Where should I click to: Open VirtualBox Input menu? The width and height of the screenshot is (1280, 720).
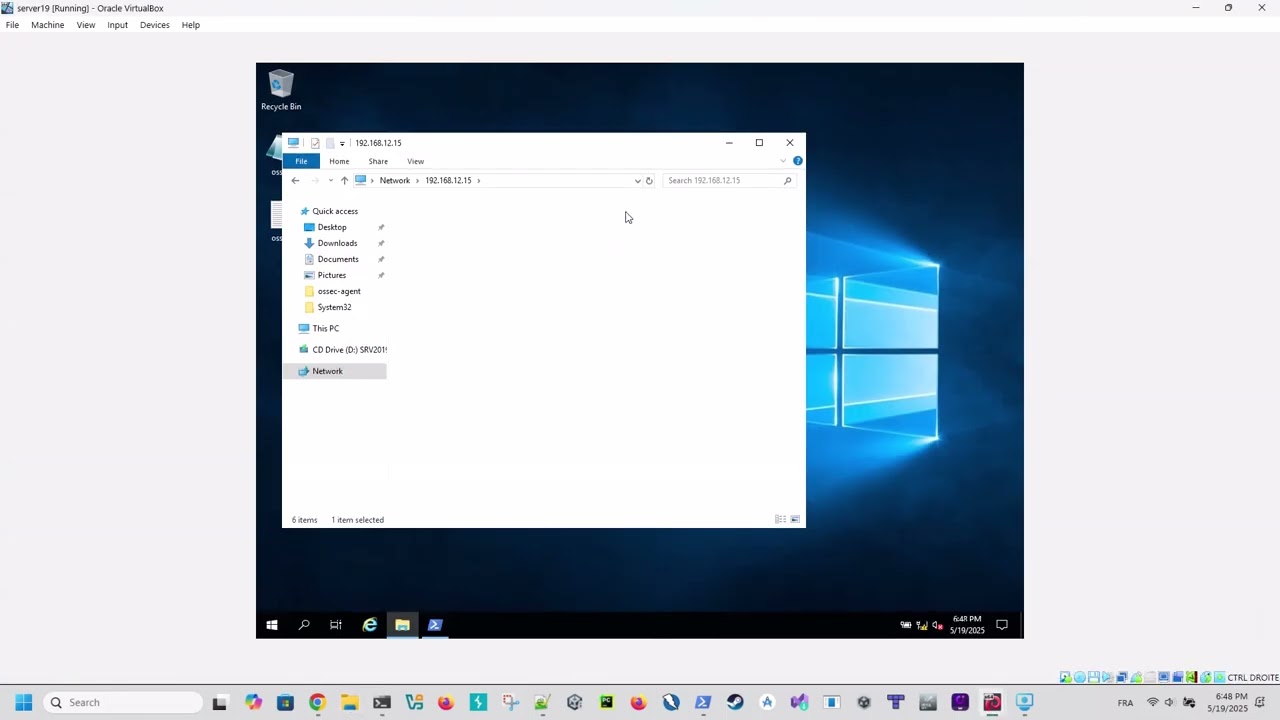118,25
